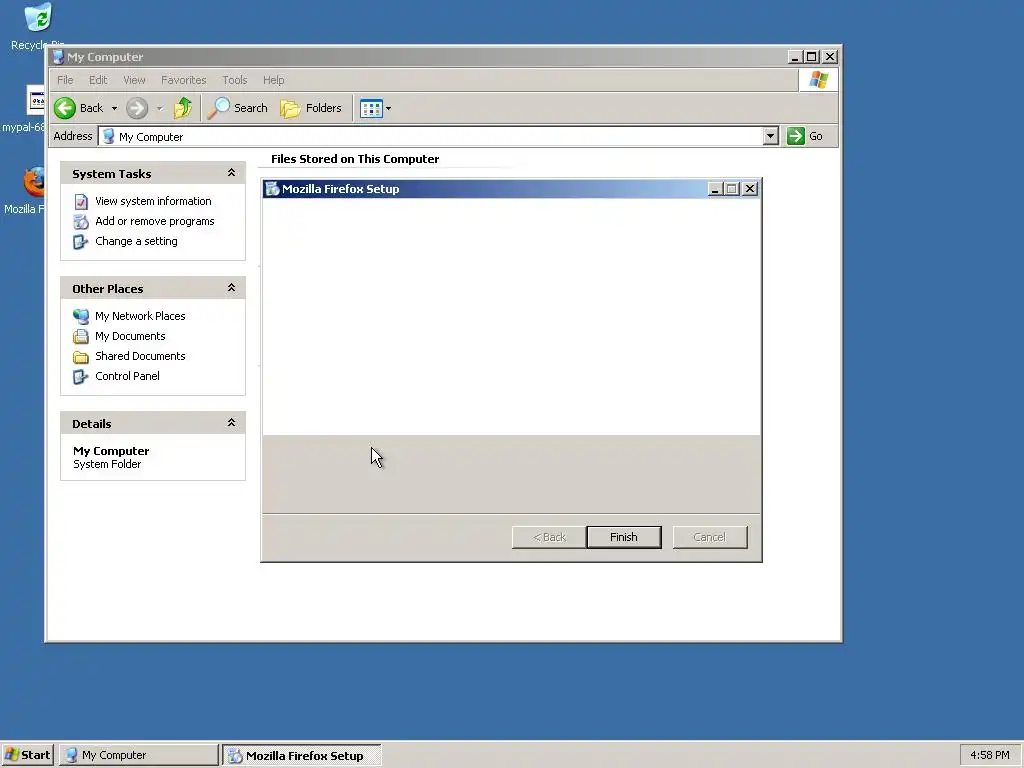Open My Network Places link

click(140, 316)
